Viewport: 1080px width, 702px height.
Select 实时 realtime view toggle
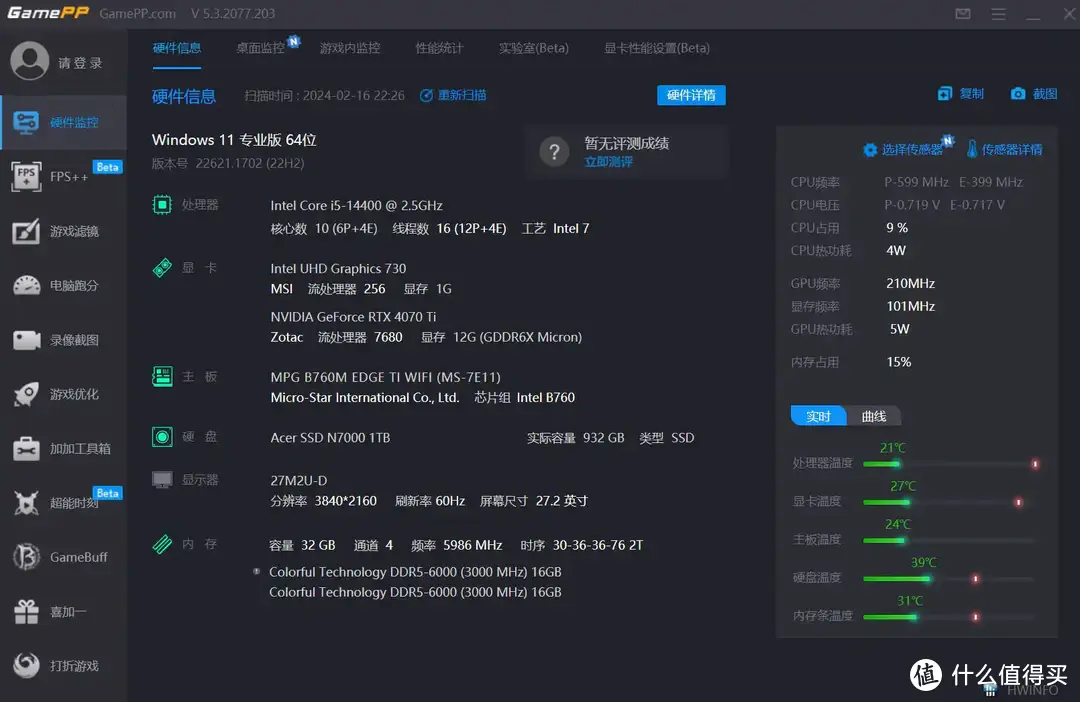click(818, 416)
